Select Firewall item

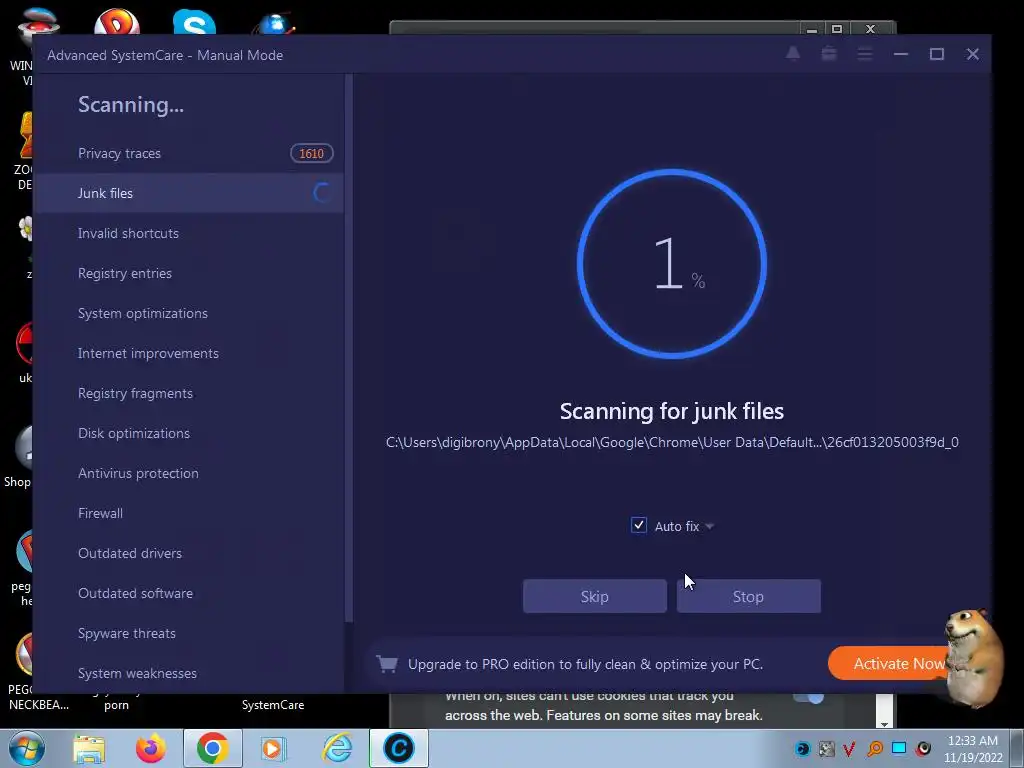click(x=188, y=513)
